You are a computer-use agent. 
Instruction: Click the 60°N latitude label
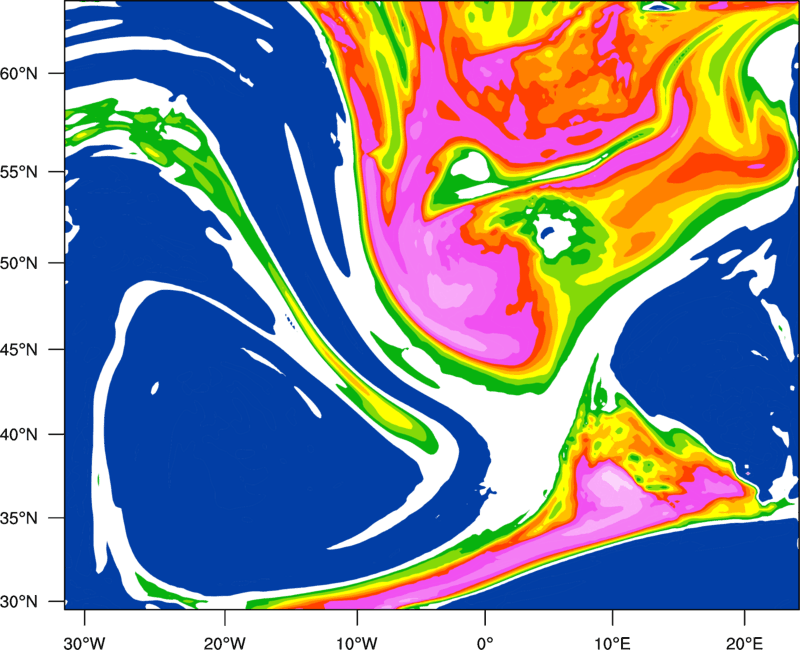click(x=19, y=73)
